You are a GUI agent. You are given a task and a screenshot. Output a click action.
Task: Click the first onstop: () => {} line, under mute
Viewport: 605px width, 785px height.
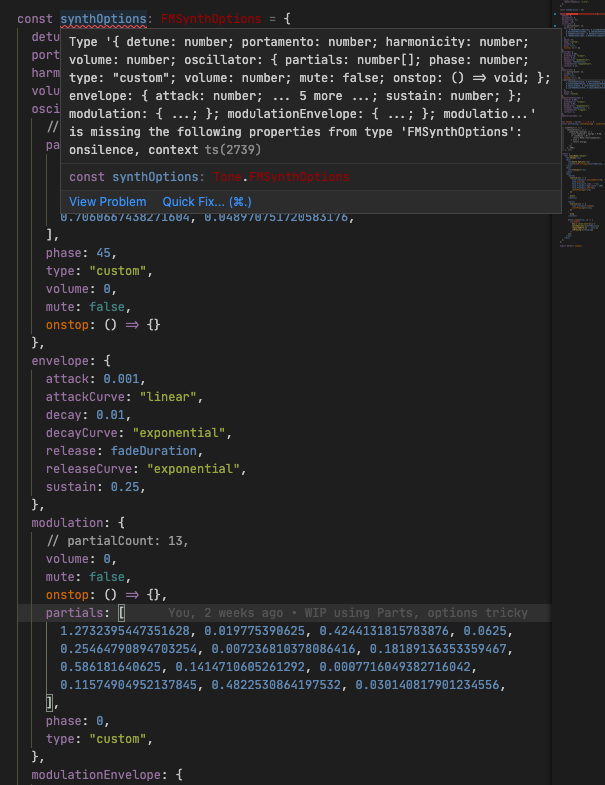click(x=103, y=325)
